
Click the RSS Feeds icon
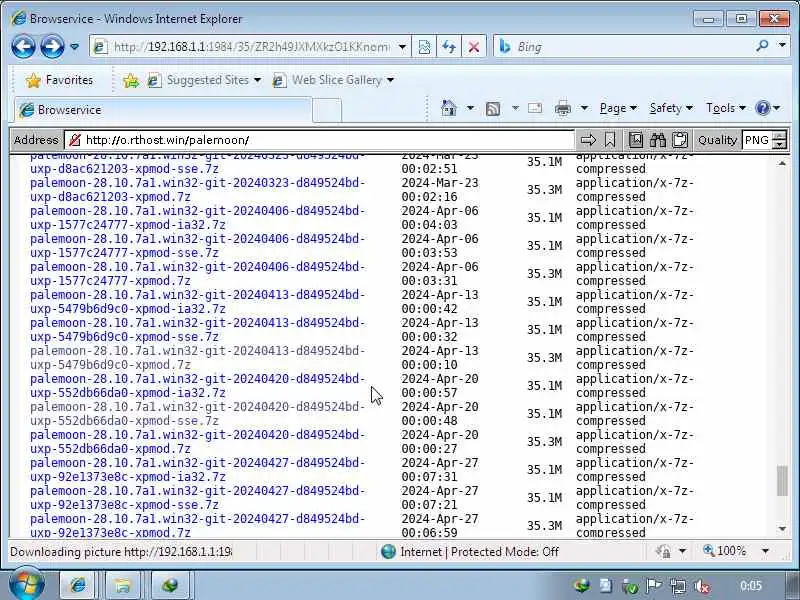click(493, 108)
